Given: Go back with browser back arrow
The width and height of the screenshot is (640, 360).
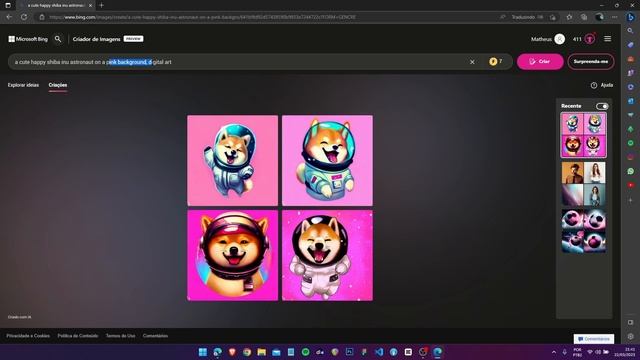Looking at the screenshot, I should [9, 17].
